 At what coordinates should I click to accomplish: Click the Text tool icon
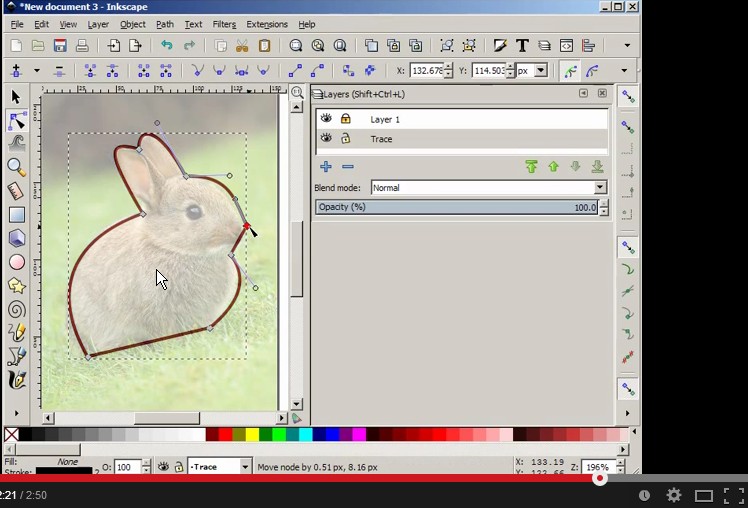point(522,45)
